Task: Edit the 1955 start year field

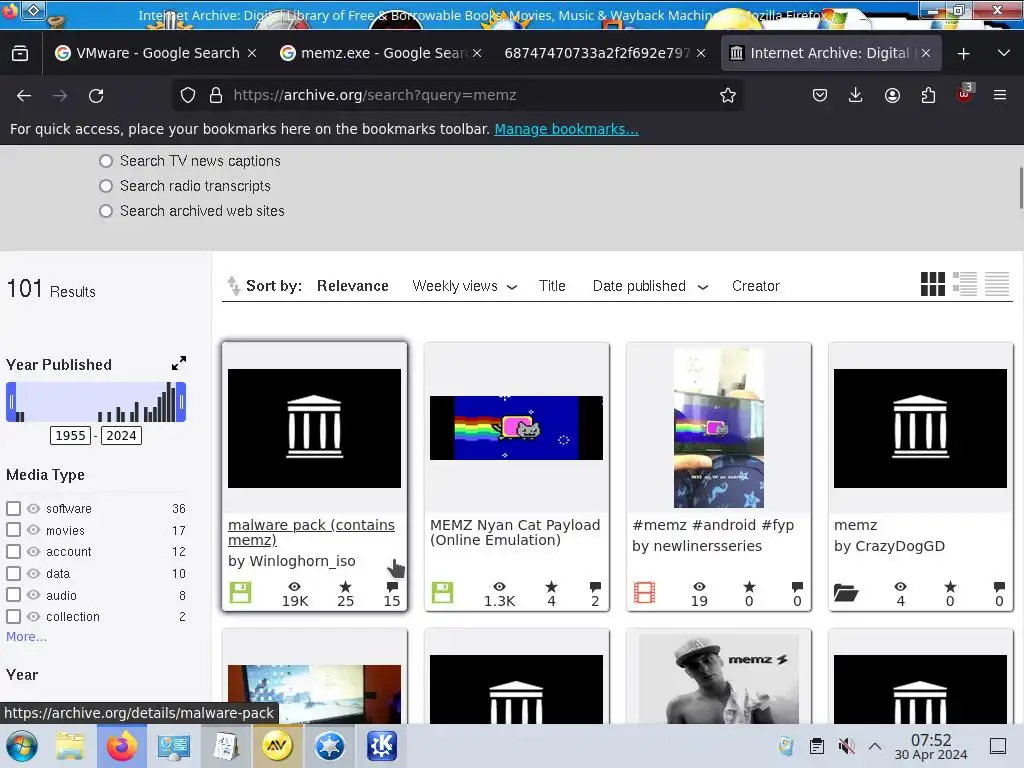Action: coord(71,436)
